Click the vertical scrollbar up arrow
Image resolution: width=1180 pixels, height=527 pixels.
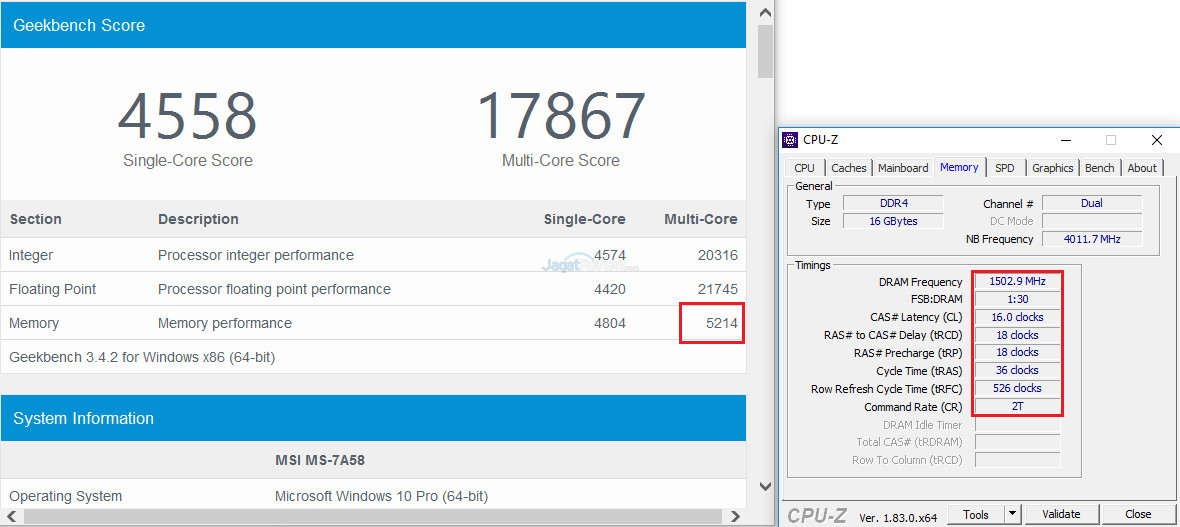(x=765, y=12)
